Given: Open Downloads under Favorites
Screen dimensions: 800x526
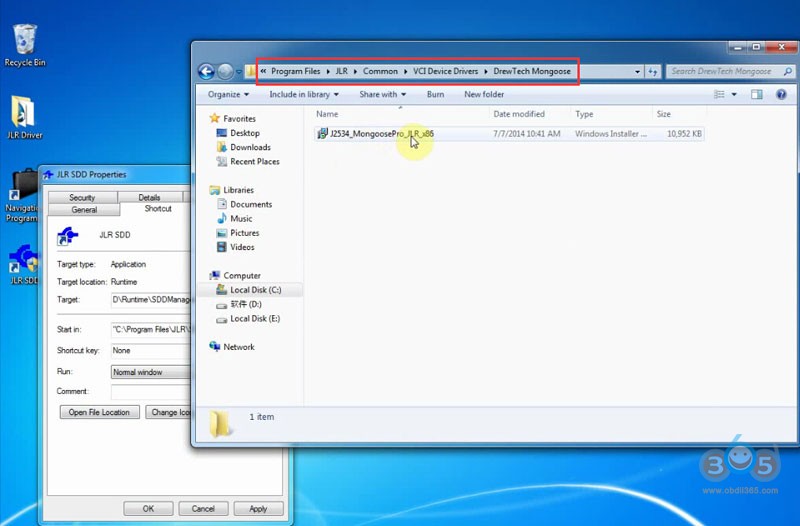Looking at the screenshot, I should [x=250, y=147].
